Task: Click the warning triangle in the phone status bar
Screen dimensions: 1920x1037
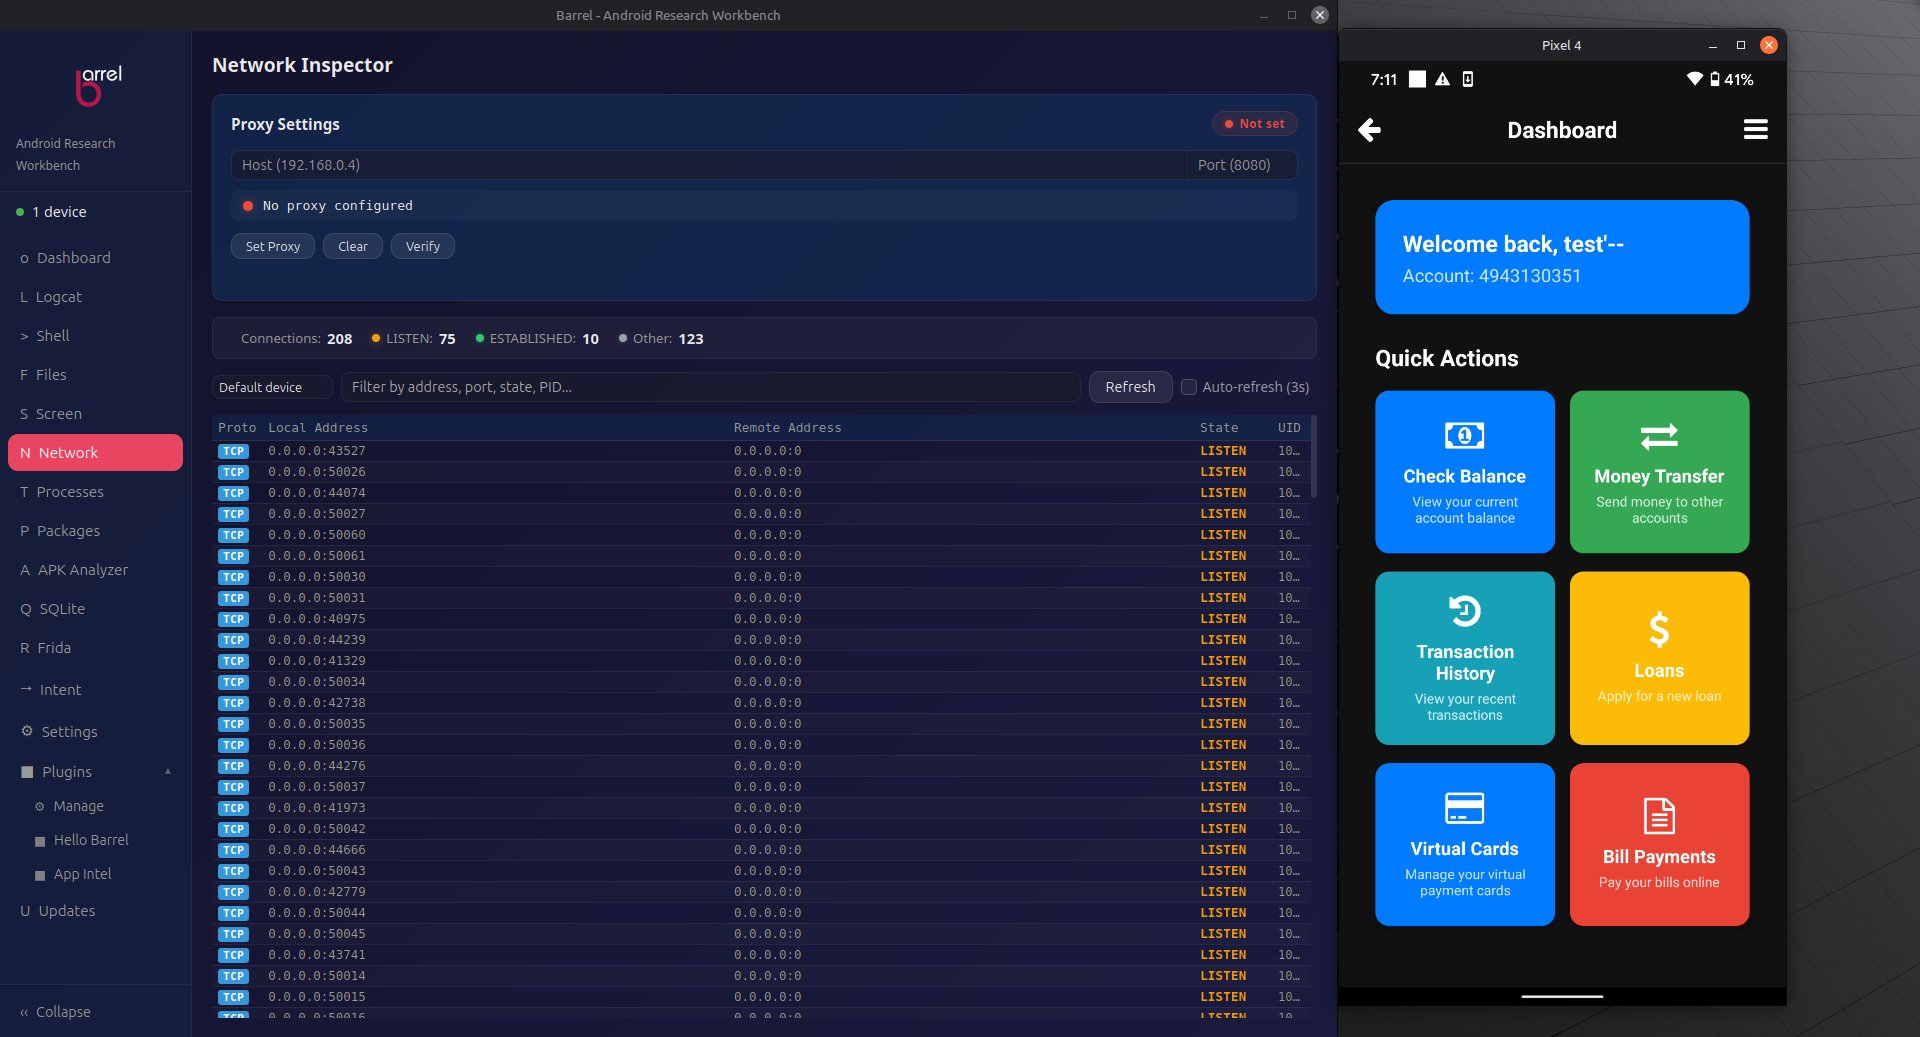Action: [x=1442, y=79]
